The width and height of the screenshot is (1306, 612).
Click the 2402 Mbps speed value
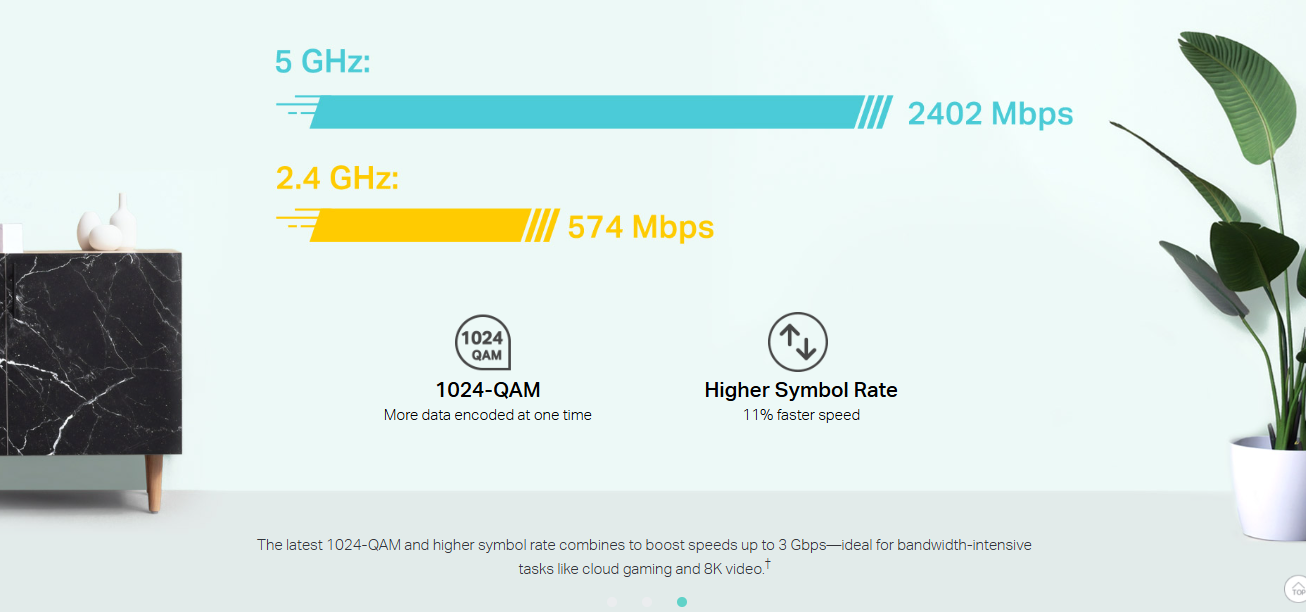(990, 114)
